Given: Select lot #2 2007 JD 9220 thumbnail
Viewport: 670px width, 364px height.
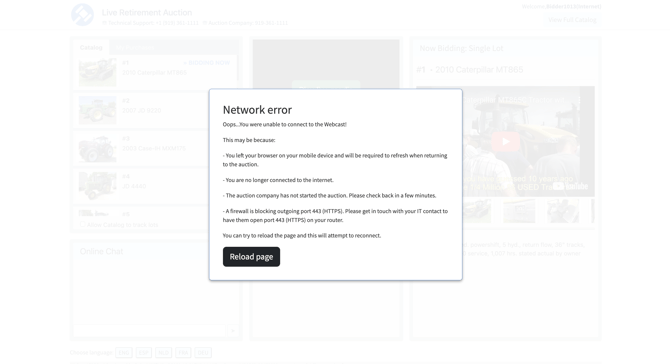Looking at the screenshot, I should tap(97, 110).
